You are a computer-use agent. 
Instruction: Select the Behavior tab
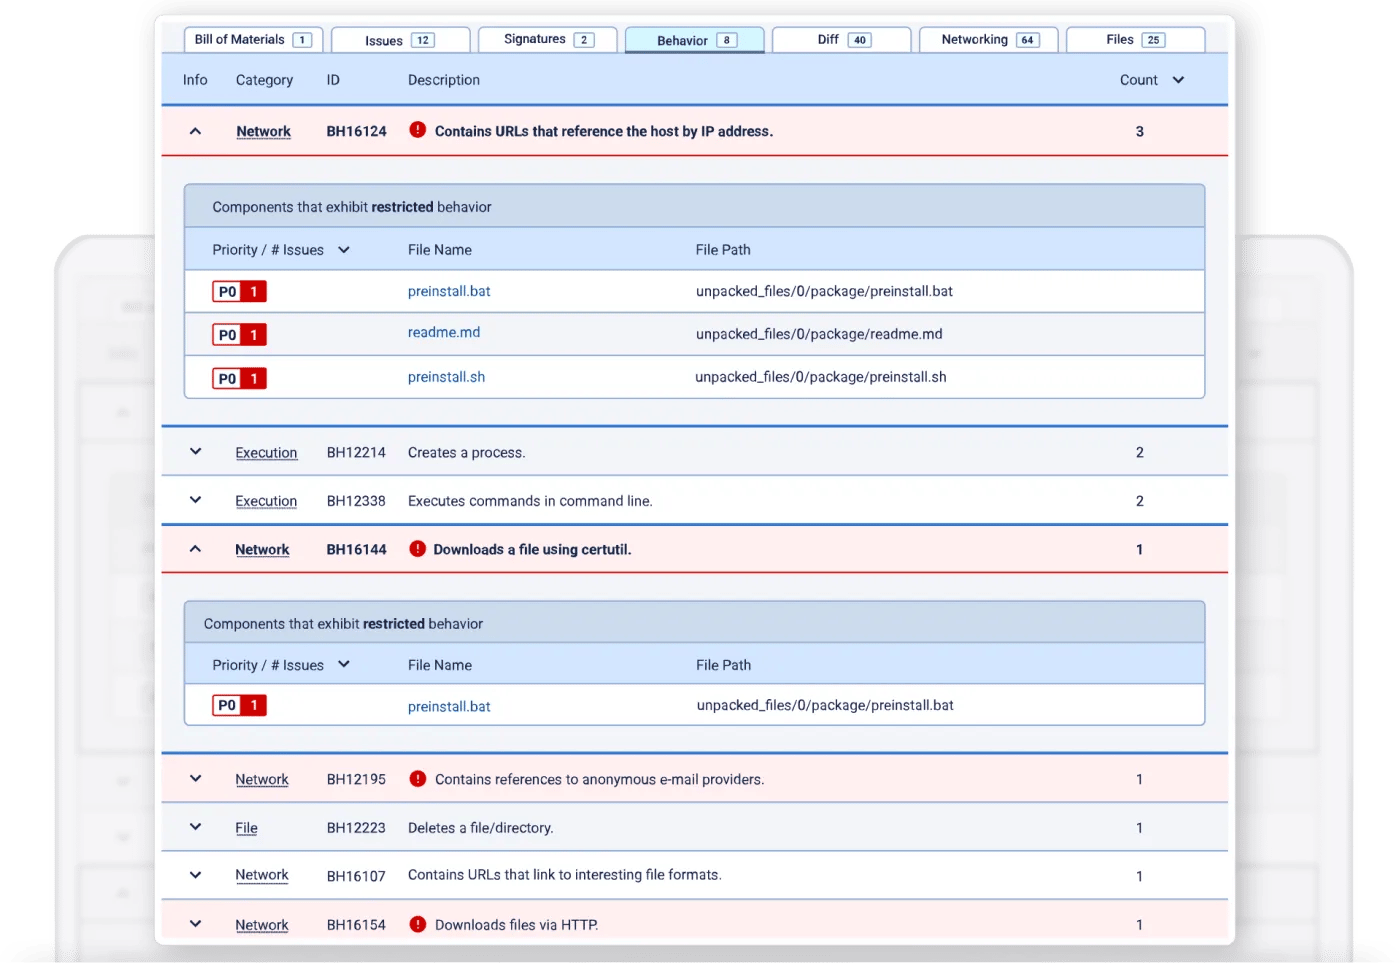click(694, 40)
